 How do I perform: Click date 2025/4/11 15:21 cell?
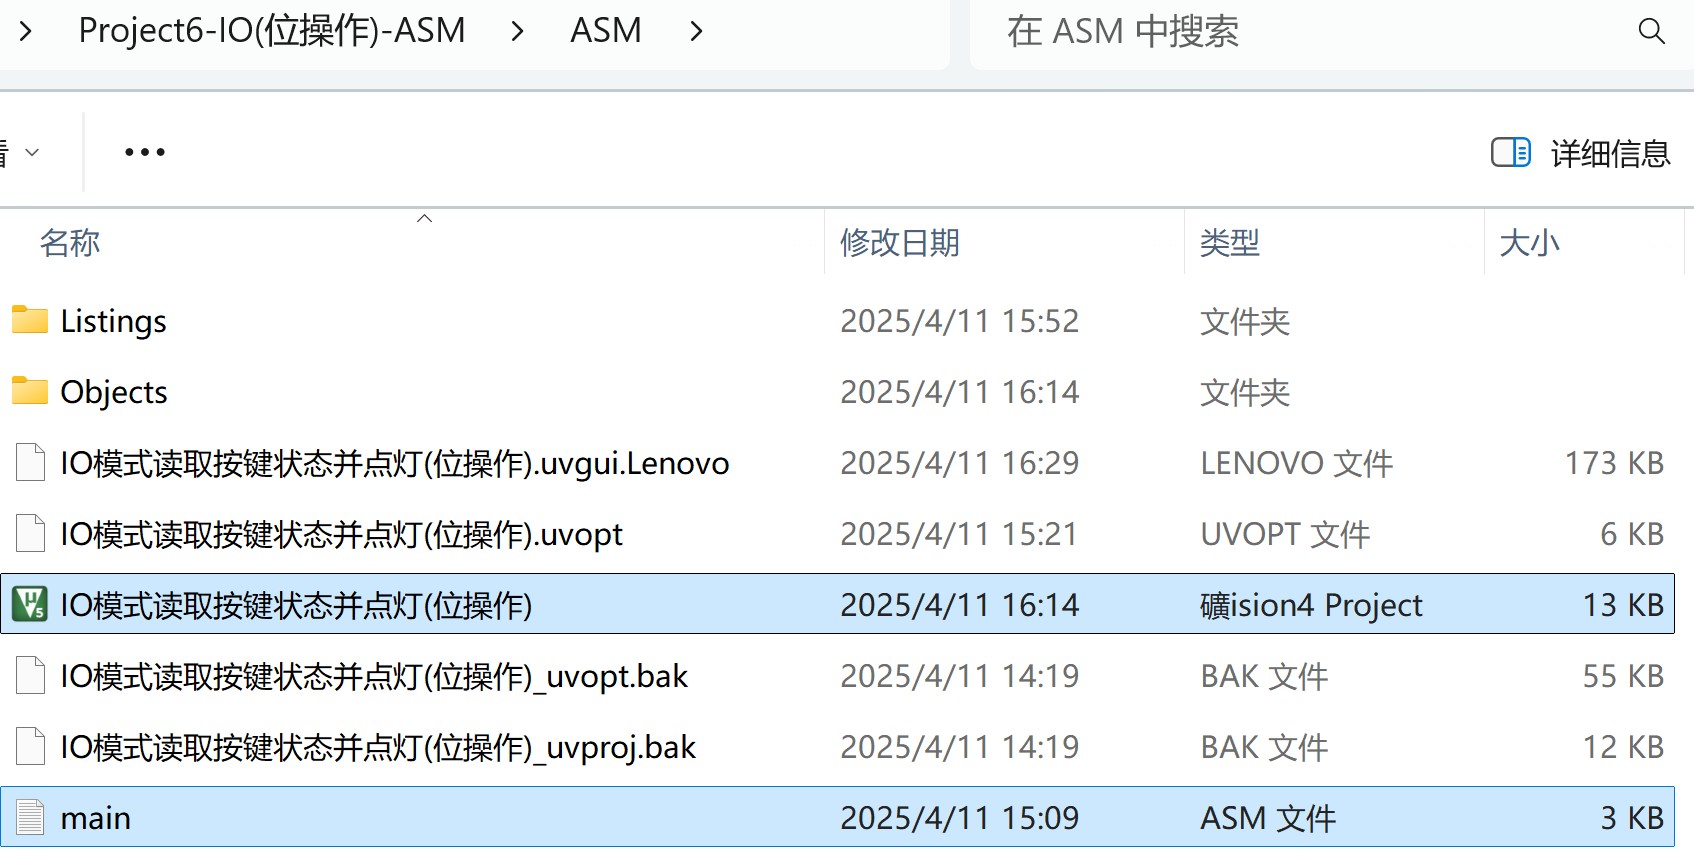point(959,534)
